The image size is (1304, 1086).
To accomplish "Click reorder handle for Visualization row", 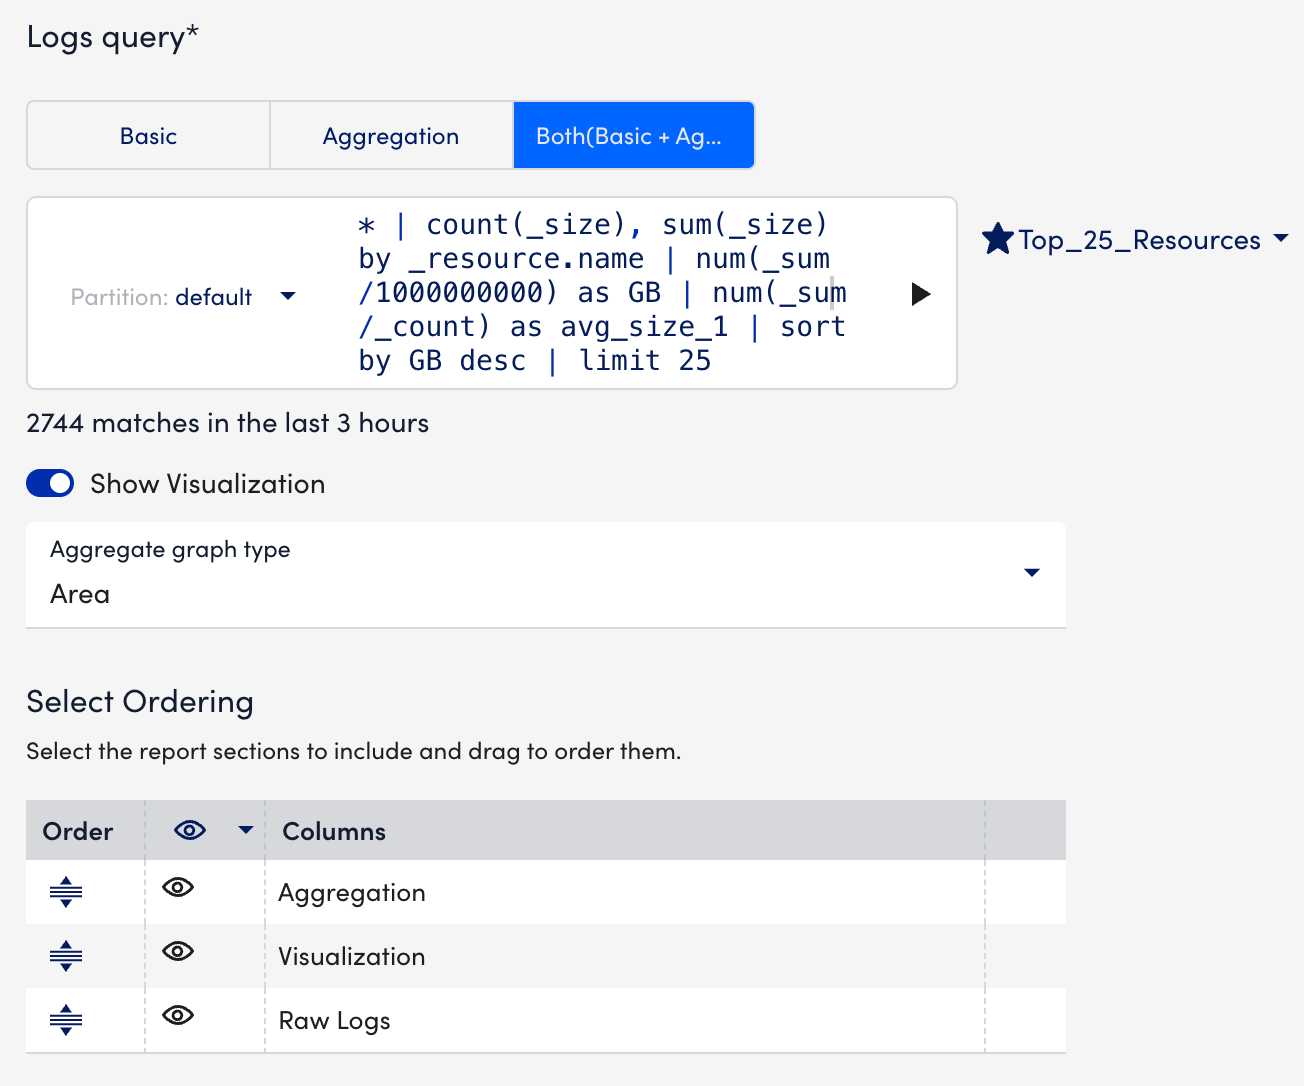I will coord(66,956).
